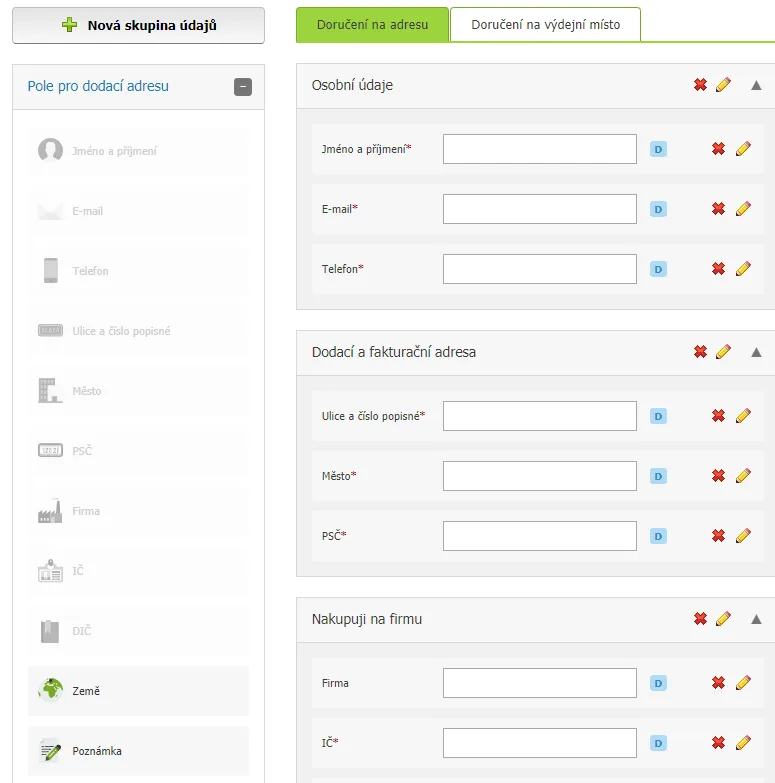Viewport: 775px width, 783px height.
Task: Collapse the Nakupuji na firmu section
Action: click(756, 620)
